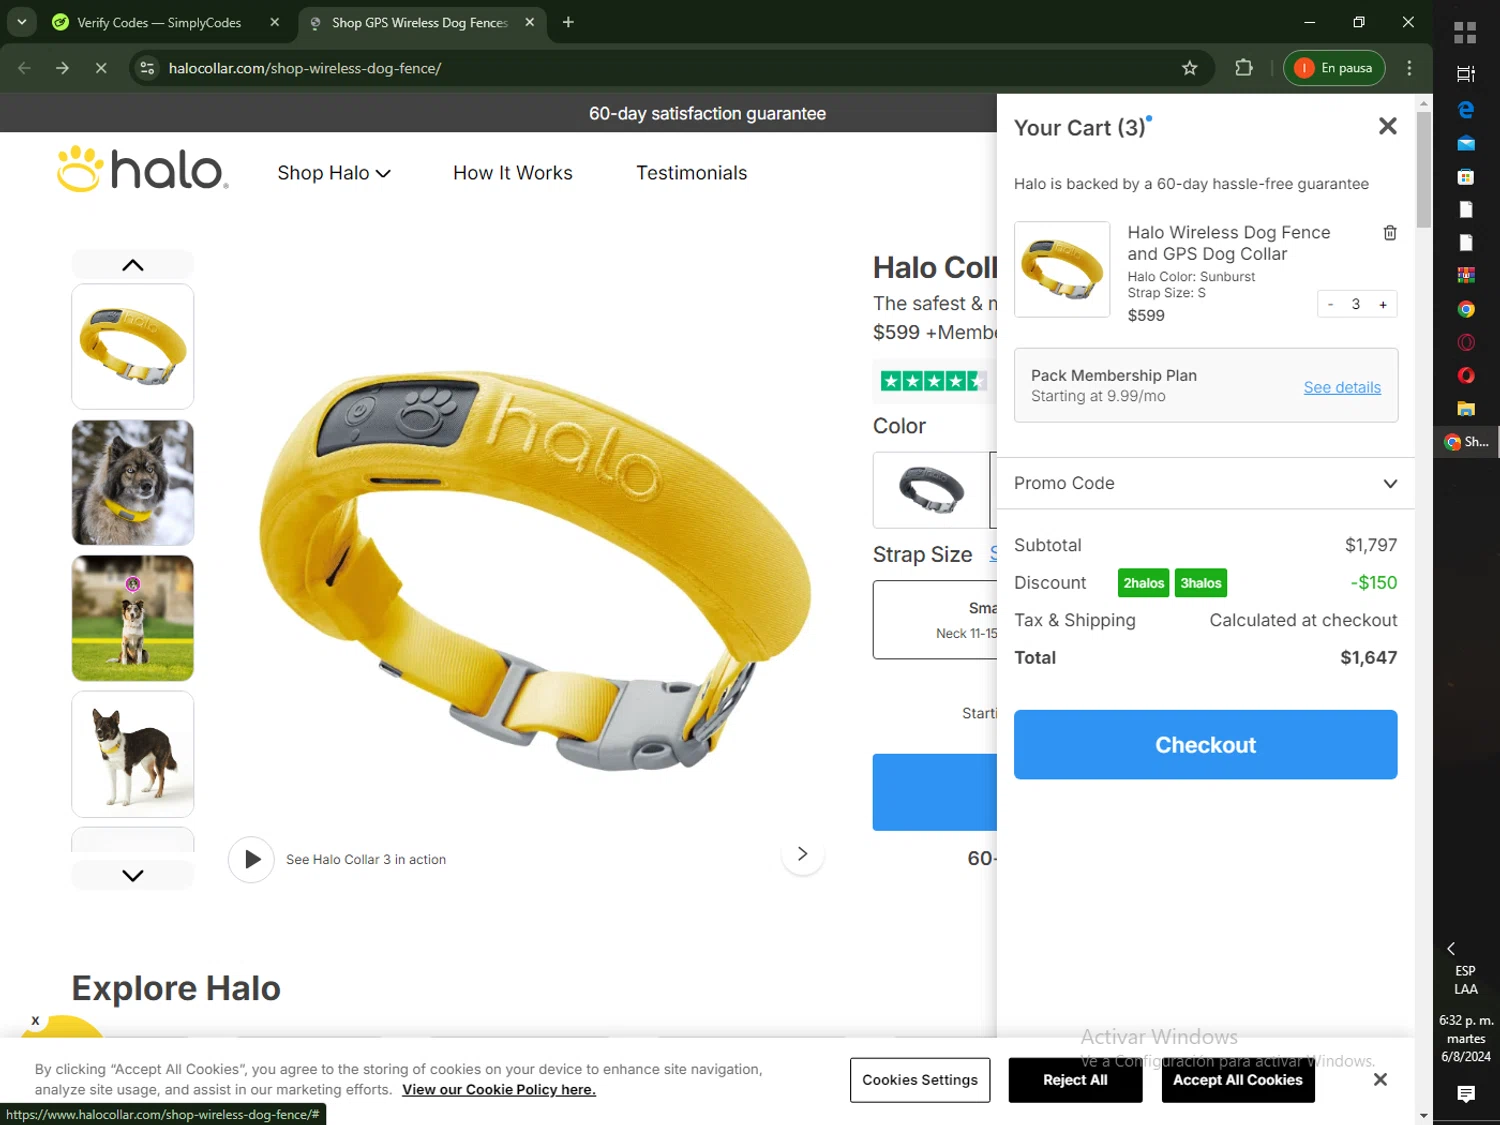Image resolution: width=1500 pixels, height=1125 pixels.
Task: Open Task View icon in taskbar
Action: (x=1465, y=74)
